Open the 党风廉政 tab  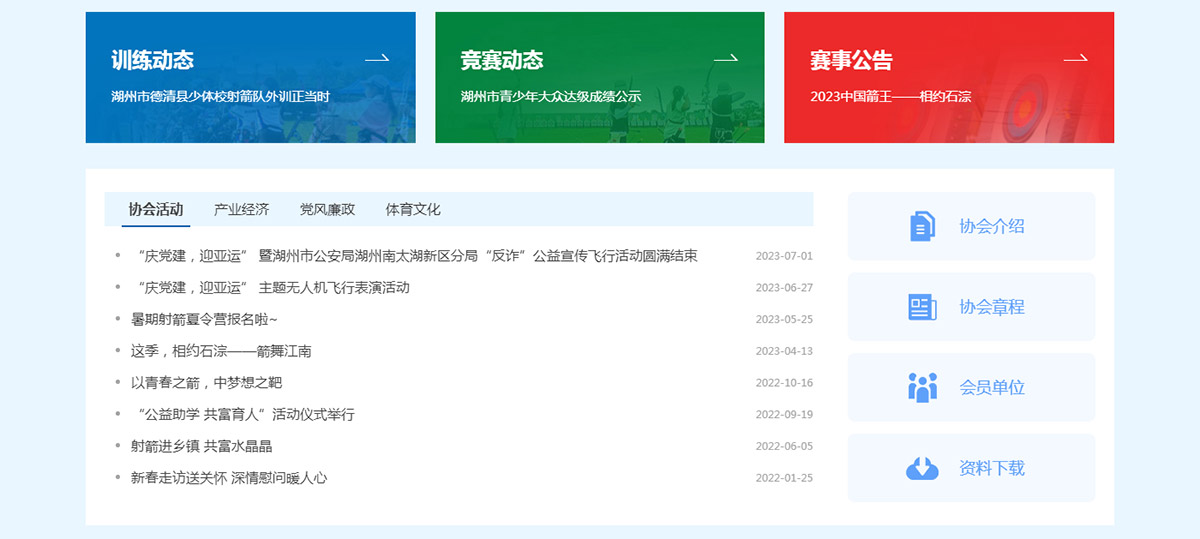point(327,210)
